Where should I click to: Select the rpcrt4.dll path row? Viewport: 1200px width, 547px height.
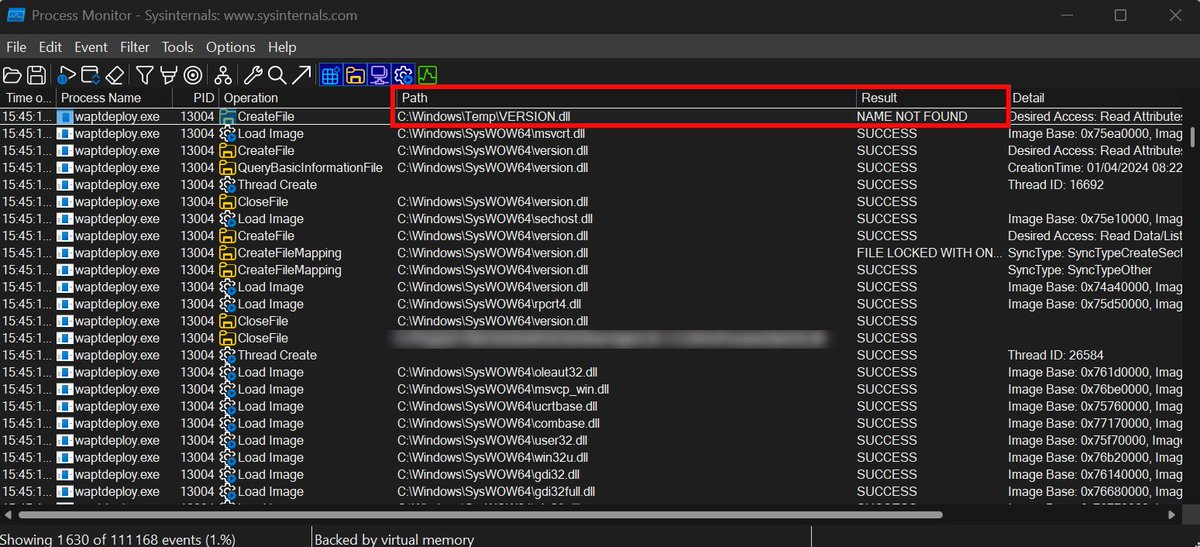pyautogui.click(x=489, y=304)
